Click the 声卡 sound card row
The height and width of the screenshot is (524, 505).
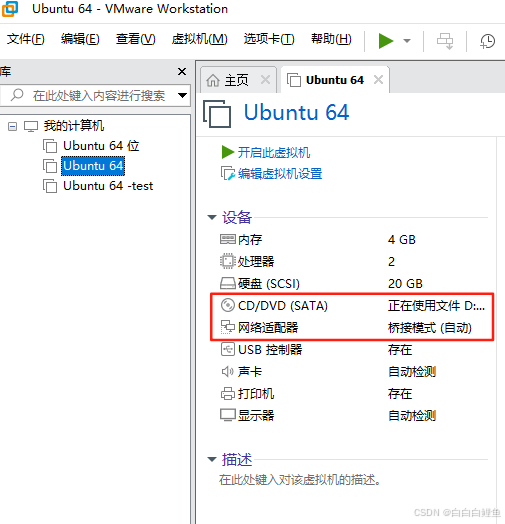(x=353, y=372)
